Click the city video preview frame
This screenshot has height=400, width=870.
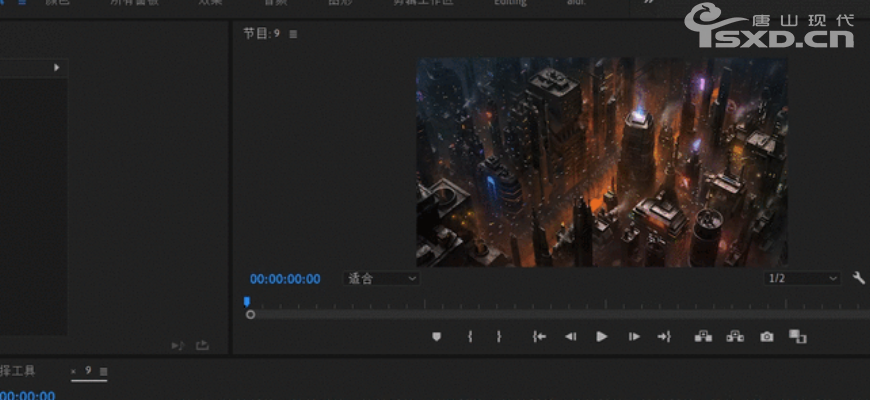click(602, 162)
